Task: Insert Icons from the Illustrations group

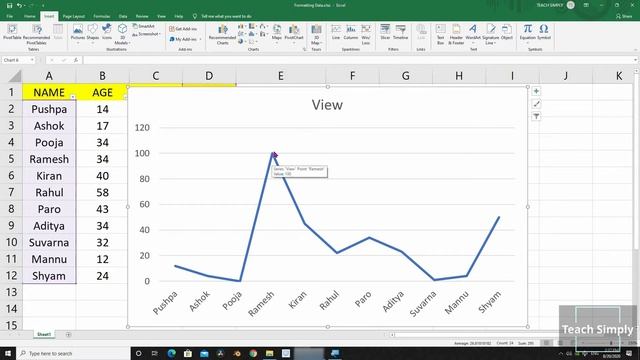Action: [107, 31]
